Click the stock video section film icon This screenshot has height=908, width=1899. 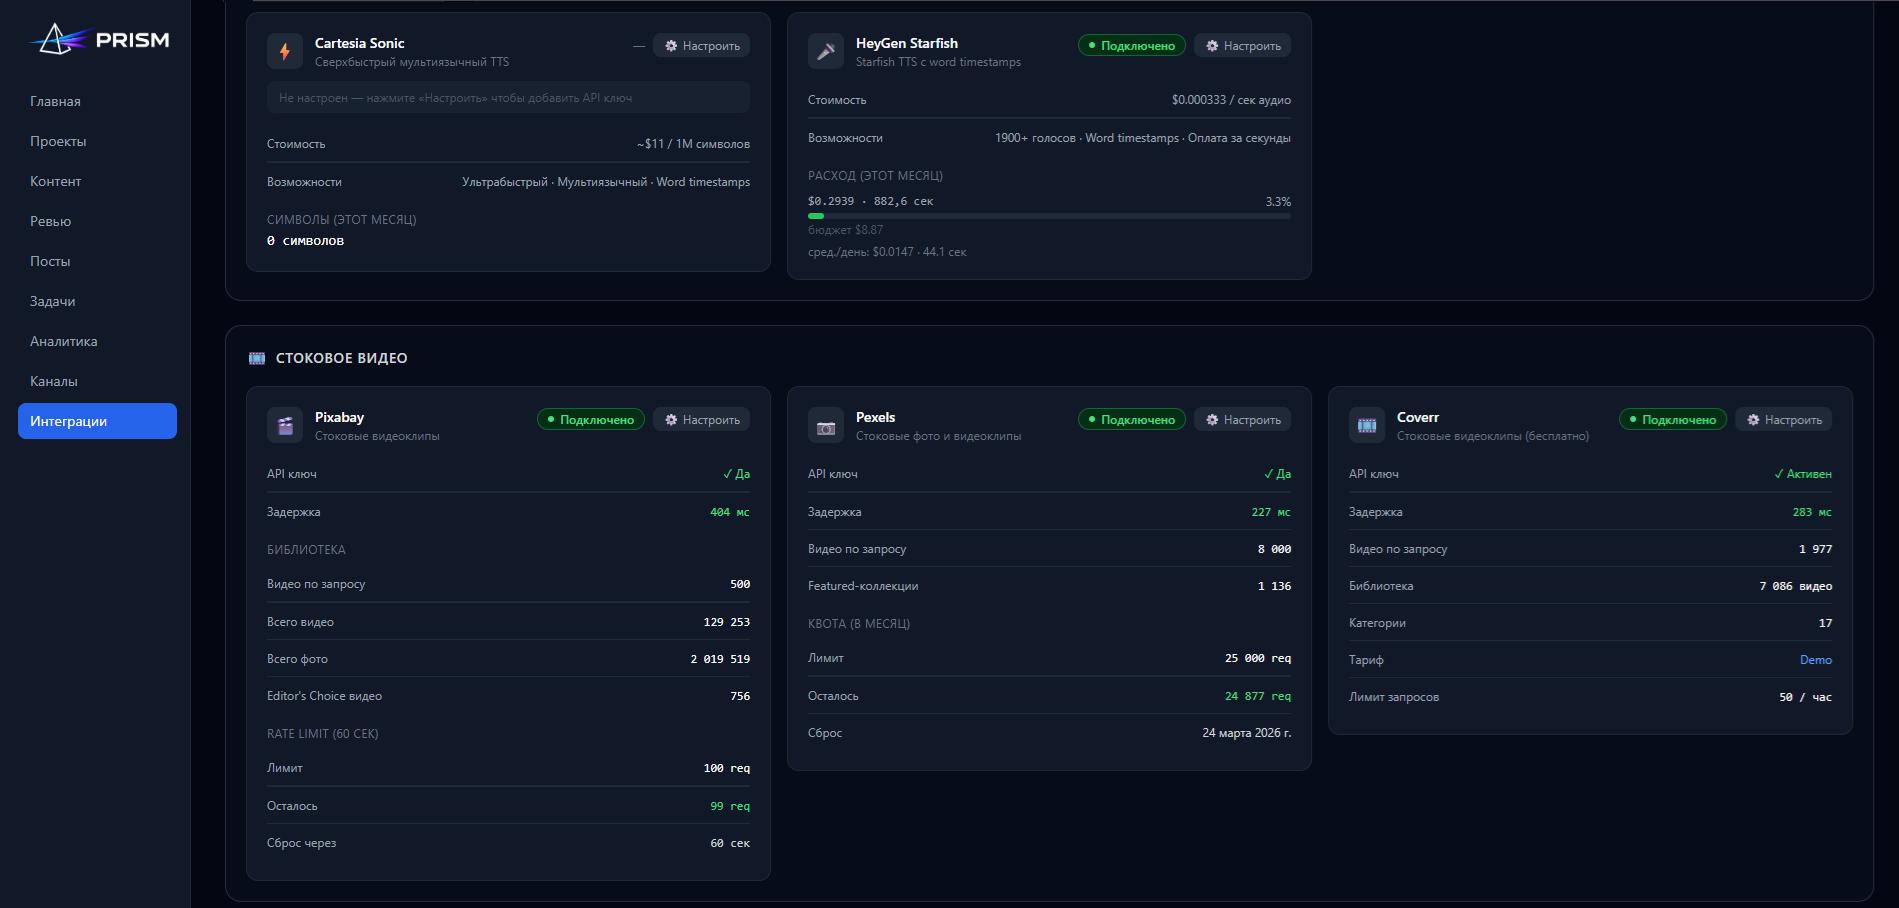(257, 358)
